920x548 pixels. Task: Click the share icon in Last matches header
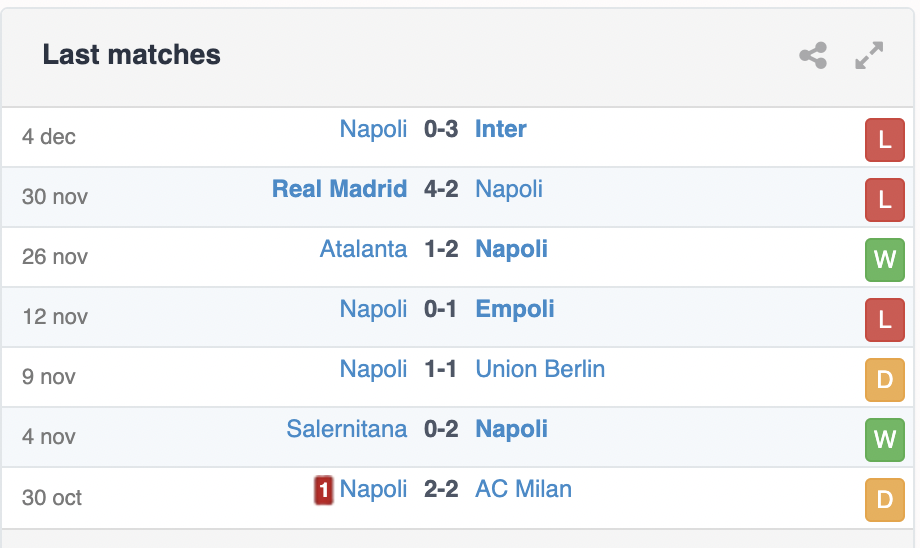coord(813,56)
